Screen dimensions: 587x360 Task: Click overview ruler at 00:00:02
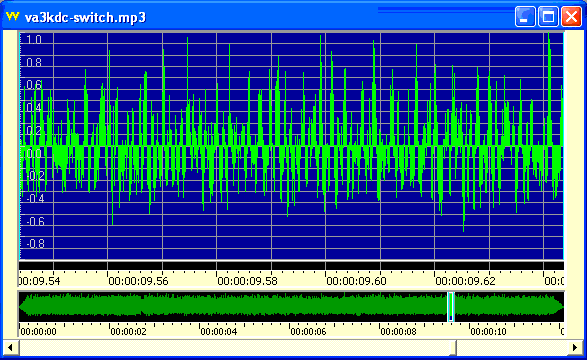pyautogui.click(x=128, y=332)
